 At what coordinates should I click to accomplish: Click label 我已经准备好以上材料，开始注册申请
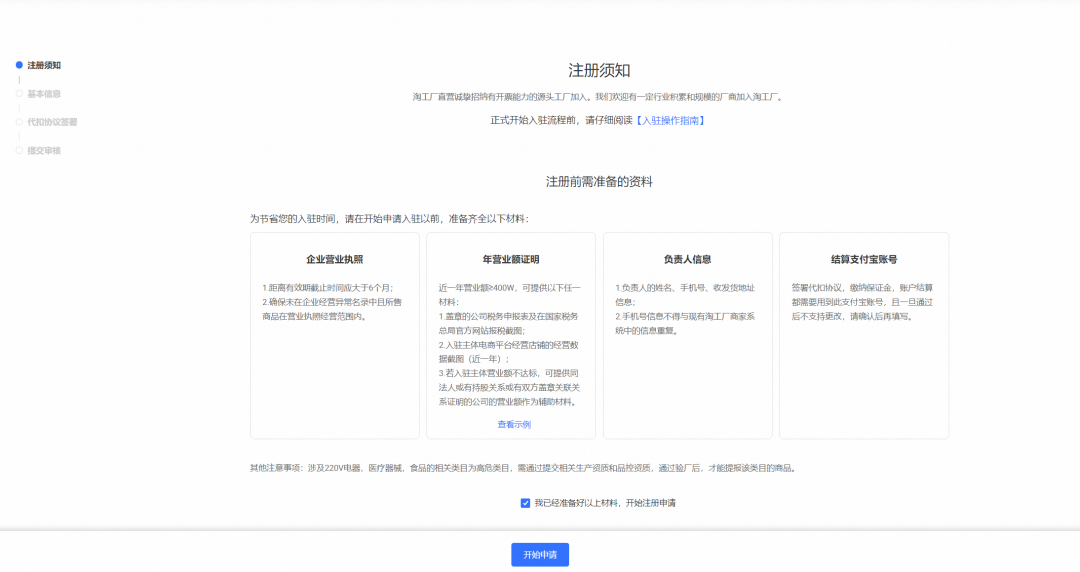coord(605,503)
